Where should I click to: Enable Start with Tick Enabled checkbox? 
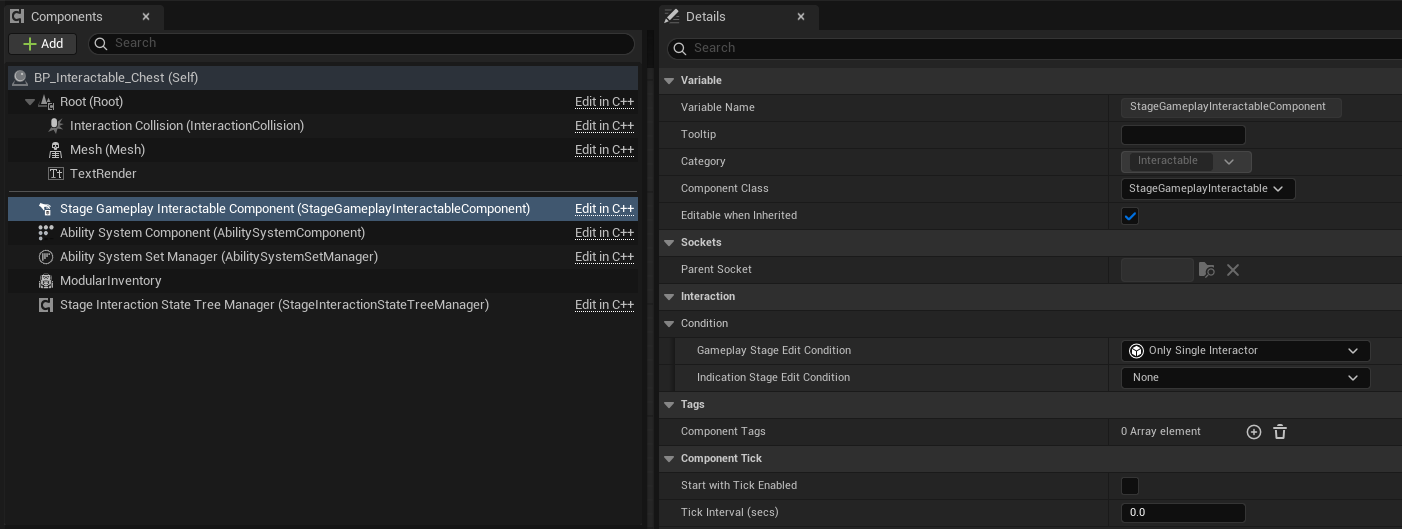(x=1130, y=486)
